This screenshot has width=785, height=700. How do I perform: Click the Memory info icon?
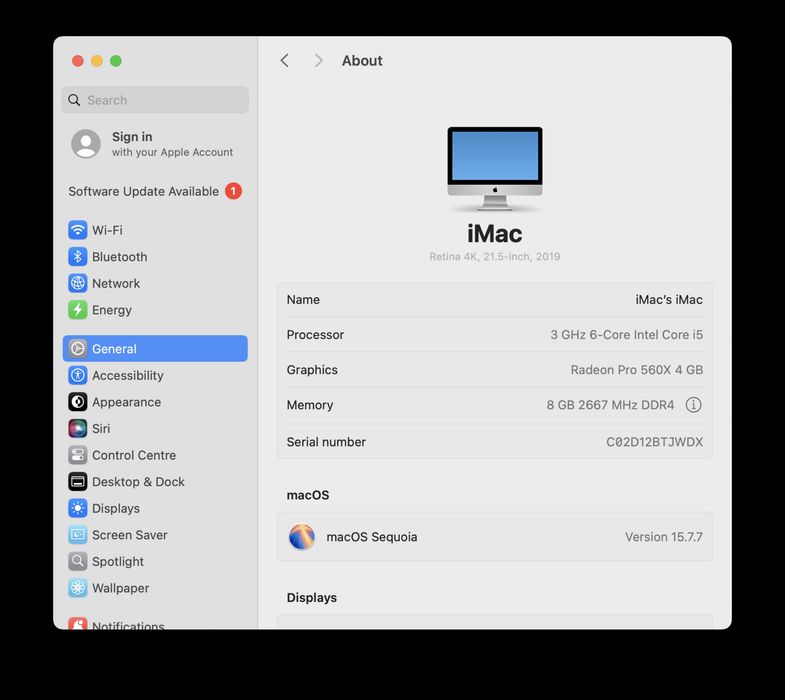693,405
